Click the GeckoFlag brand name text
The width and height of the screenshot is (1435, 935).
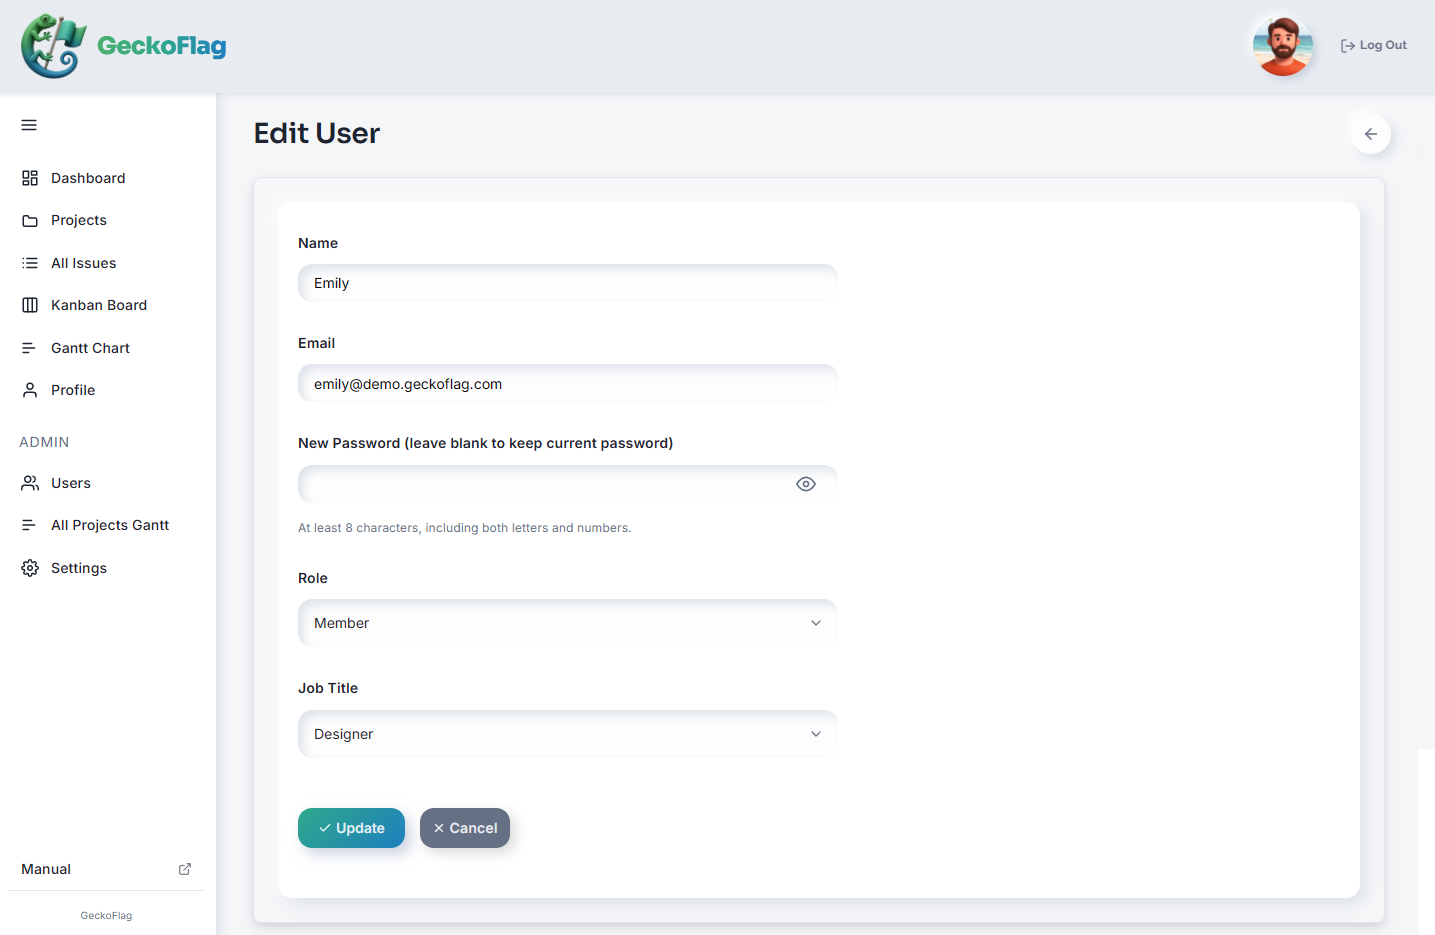click(x=162, y=46)
